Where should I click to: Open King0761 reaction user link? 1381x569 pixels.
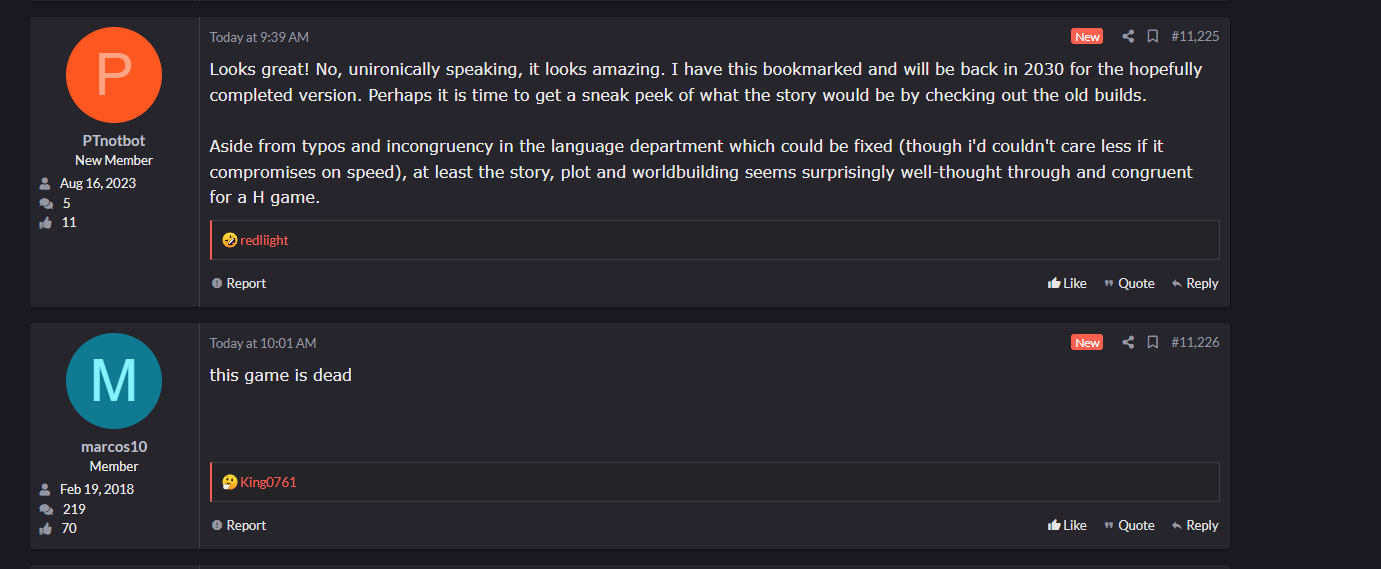pyautogui.click(x=268, y=482)
